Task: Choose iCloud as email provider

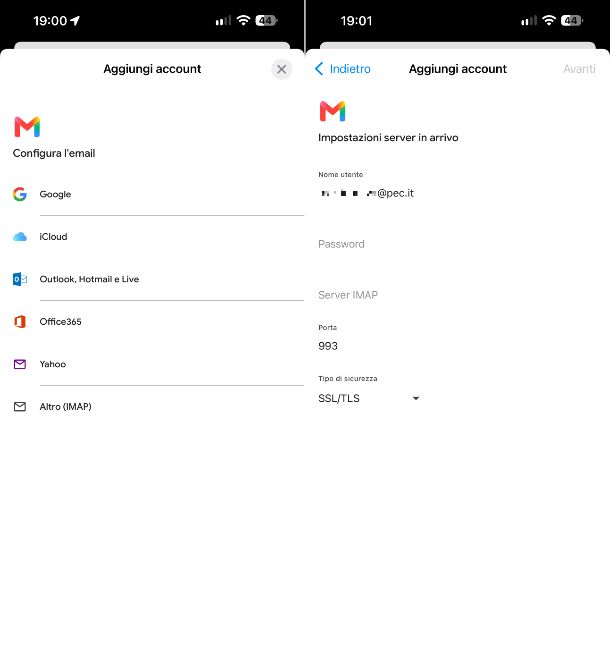Action: 152,237
